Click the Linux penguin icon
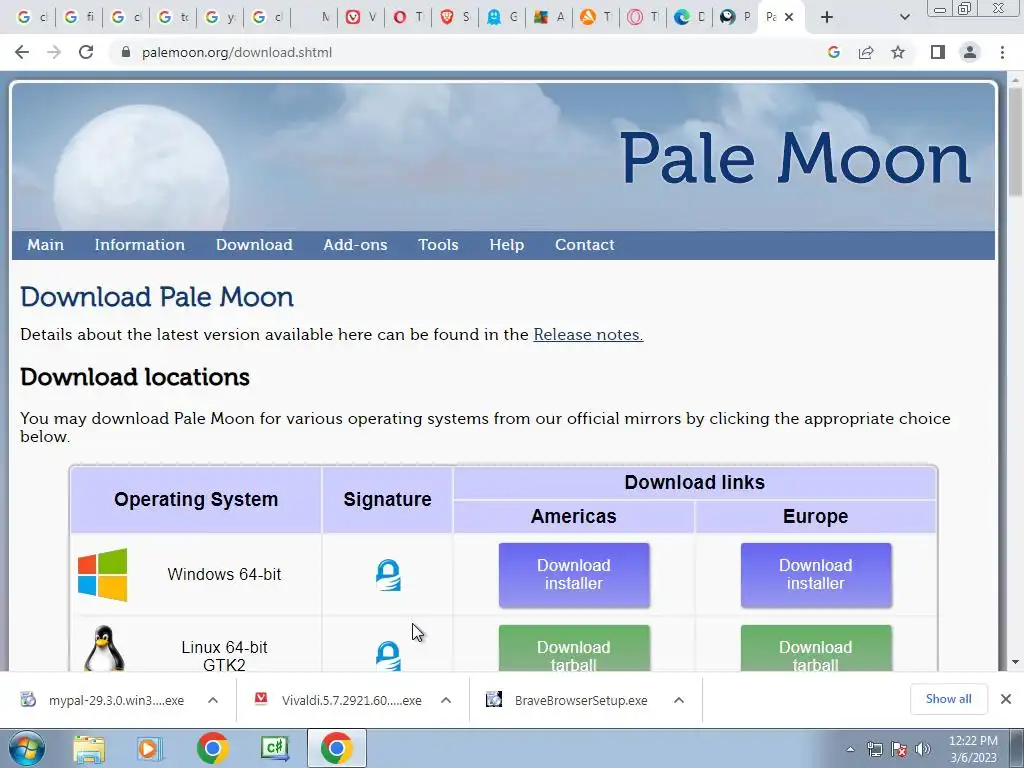This screenshot has width=1024, height=768. point(104,648)
